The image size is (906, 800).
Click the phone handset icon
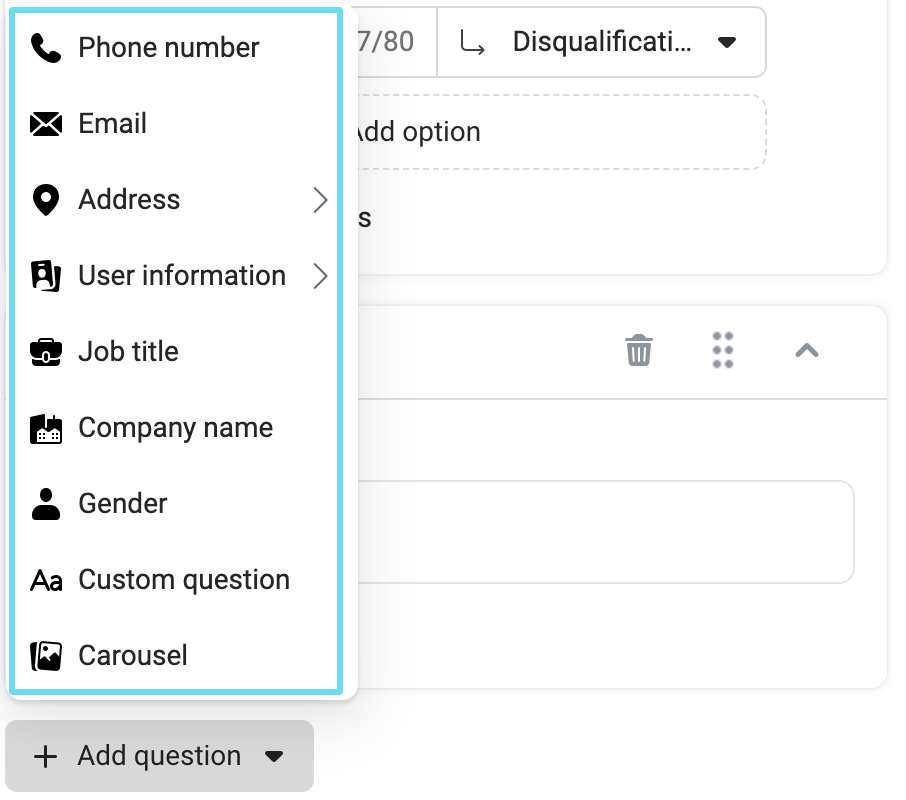[46, 48]
